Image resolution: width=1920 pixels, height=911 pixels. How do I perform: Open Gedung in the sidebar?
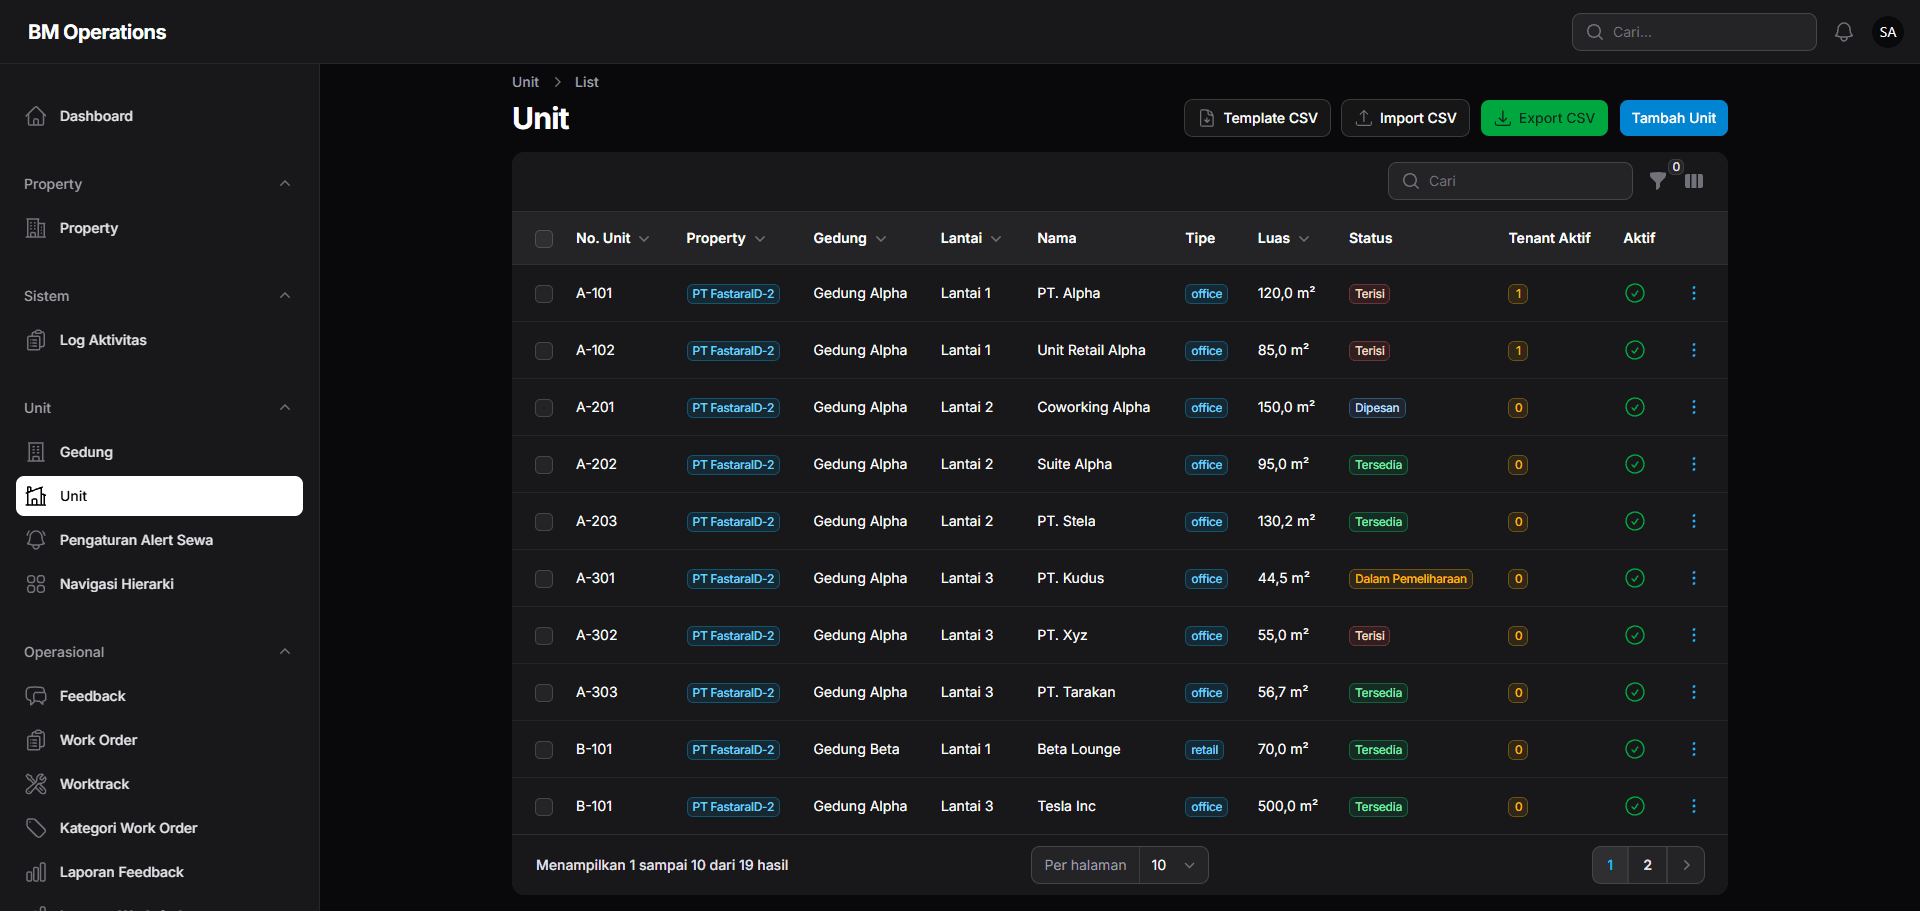point(159,452)
